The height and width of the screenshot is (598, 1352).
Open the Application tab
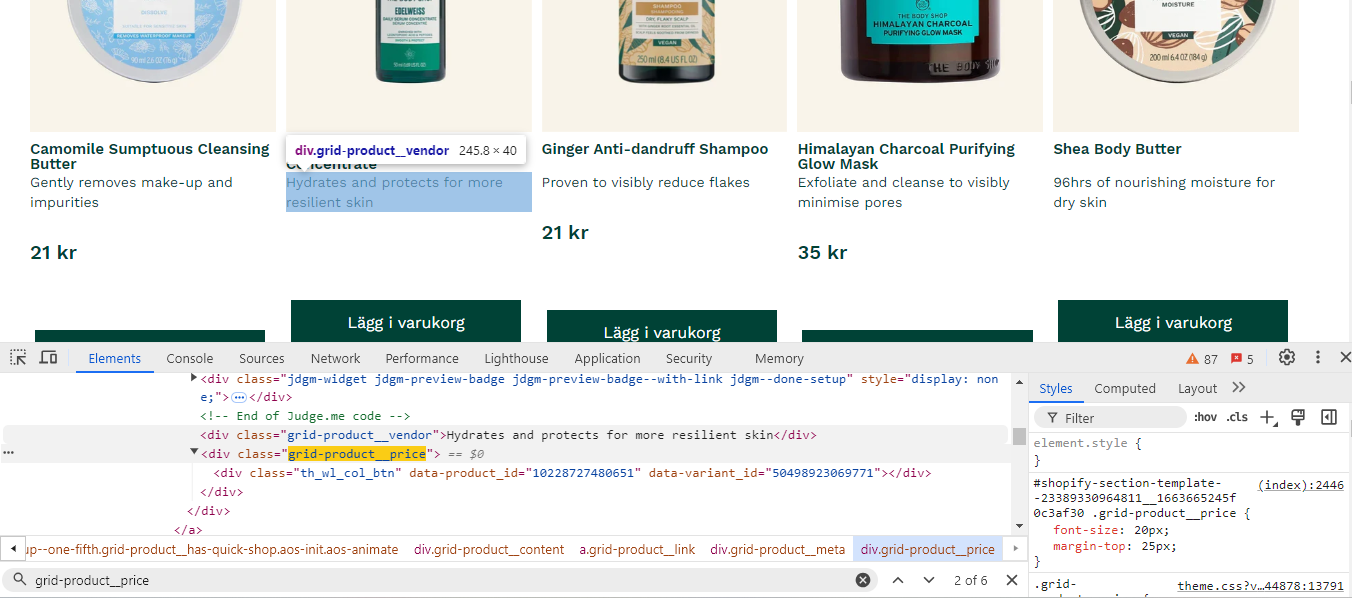click(607, 359)
